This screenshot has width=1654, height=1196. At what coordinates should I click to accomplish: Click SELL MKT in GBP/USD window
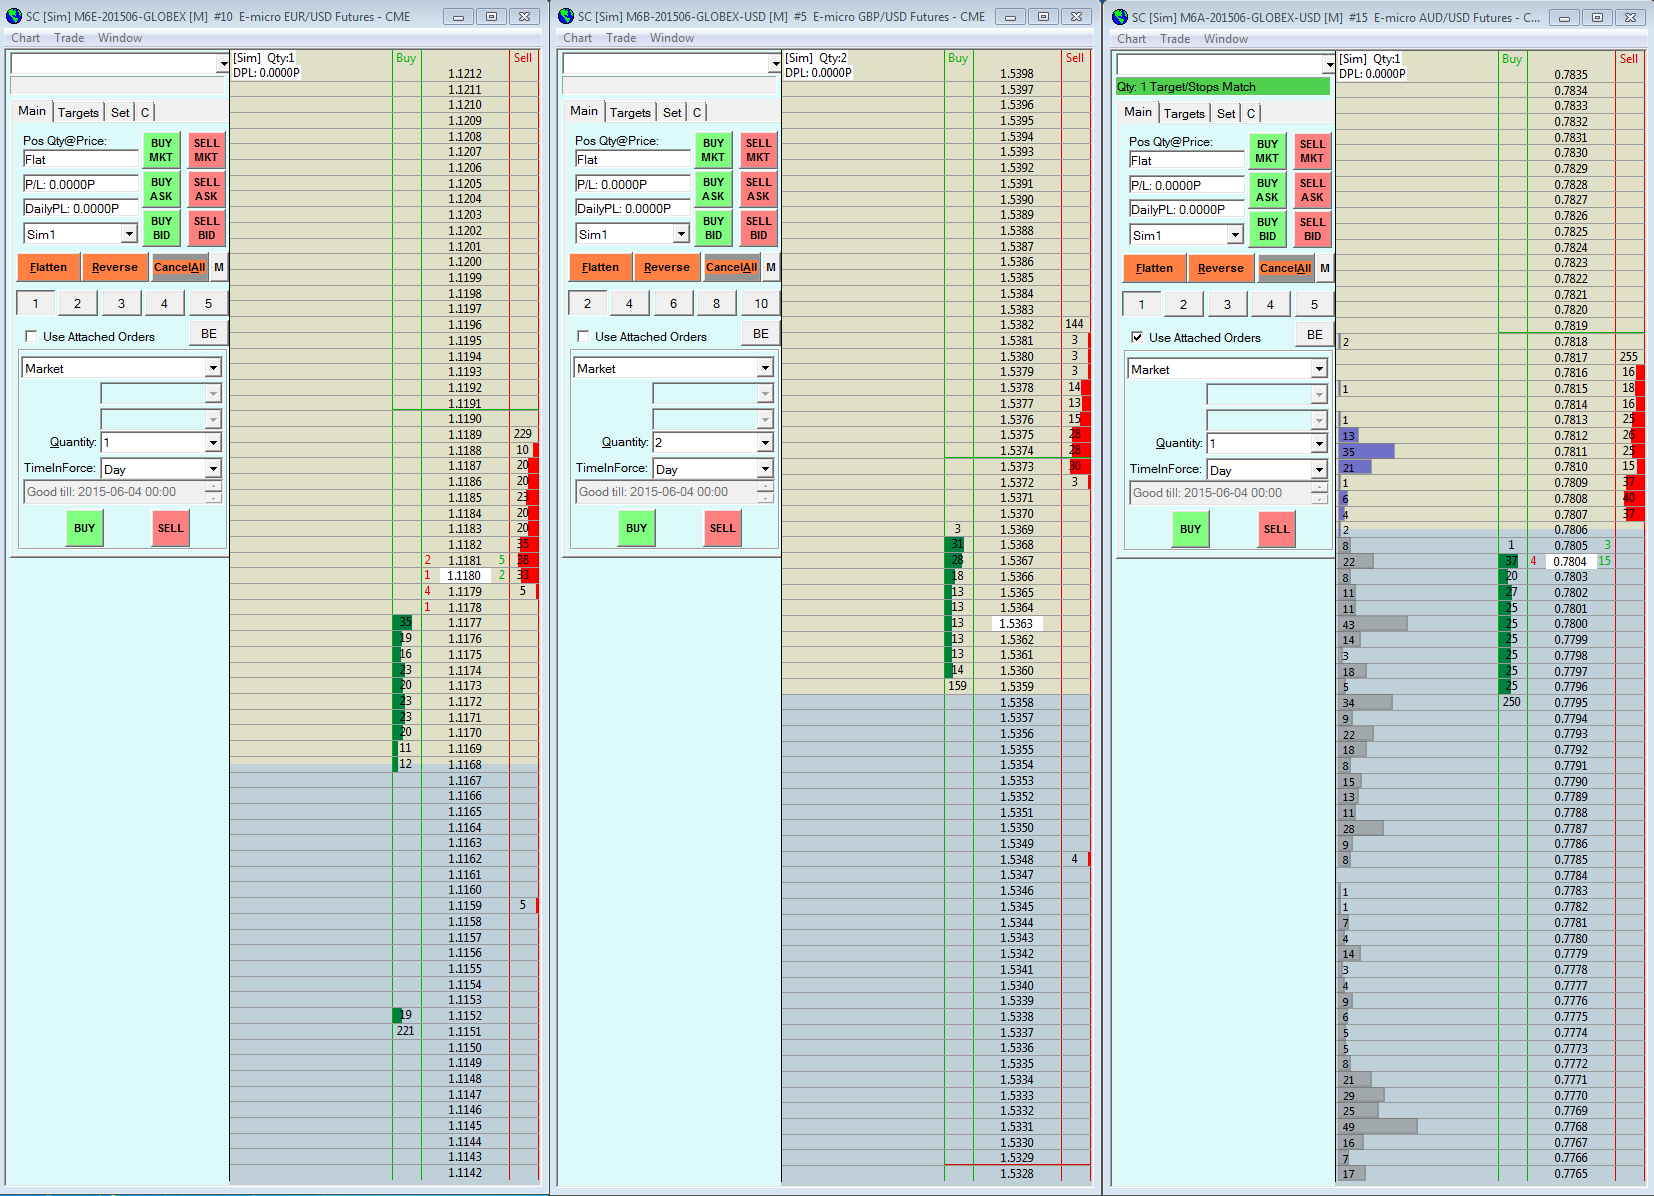click(758, 150)
